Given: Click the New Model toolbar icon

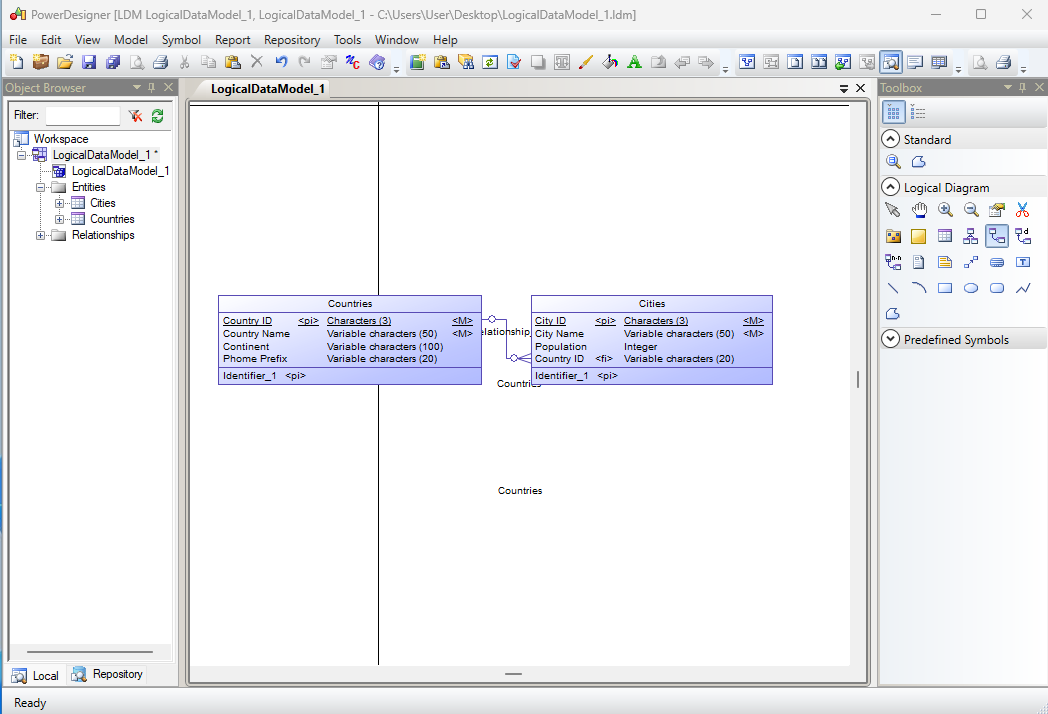Looking at the screenshot, I should click(x=16, y=62).
